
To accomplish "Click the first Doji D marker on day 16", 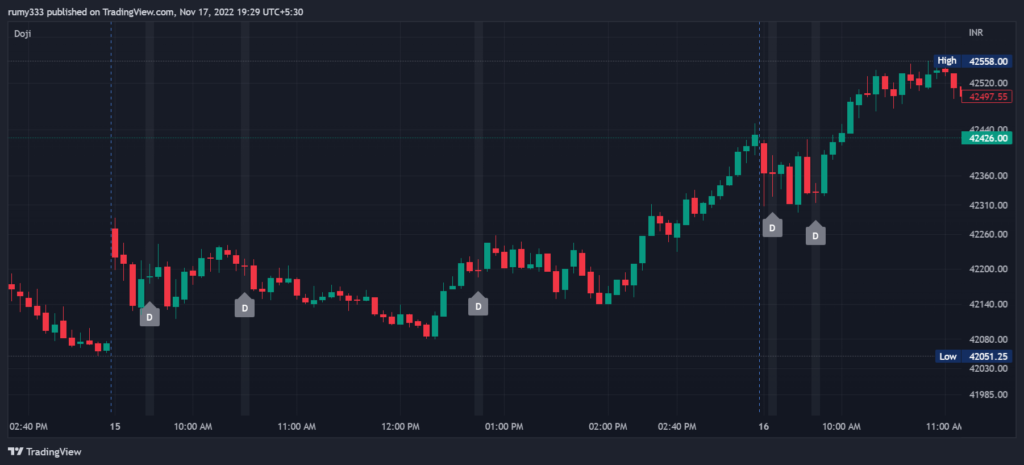I will (x=773, y=225).
